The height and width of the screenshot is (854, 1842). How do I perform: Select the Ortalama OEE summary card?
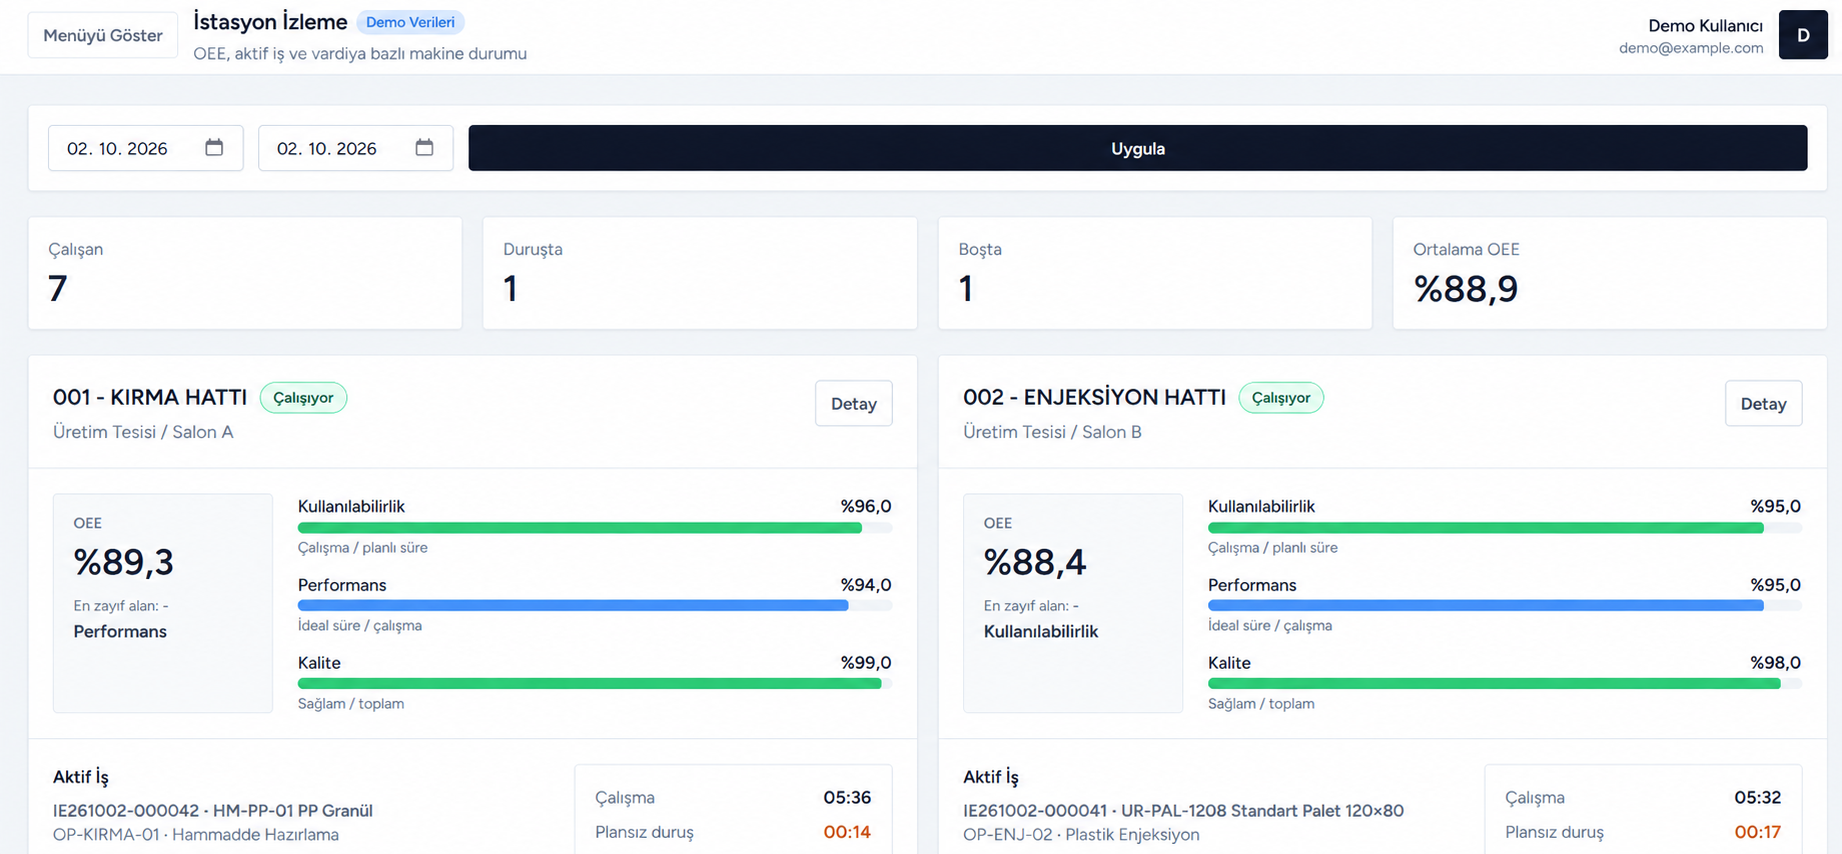1610,273
